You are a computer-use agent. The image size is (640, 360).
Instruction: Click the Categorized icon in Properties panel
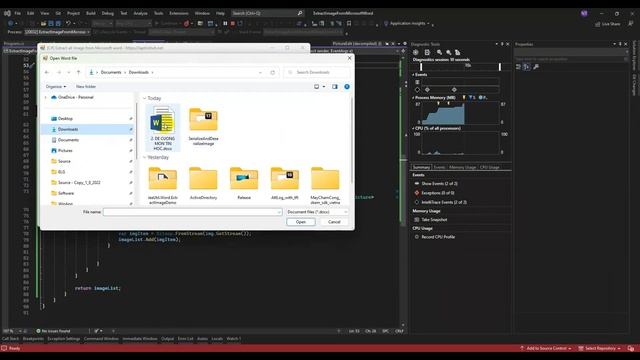click(518, 67)
